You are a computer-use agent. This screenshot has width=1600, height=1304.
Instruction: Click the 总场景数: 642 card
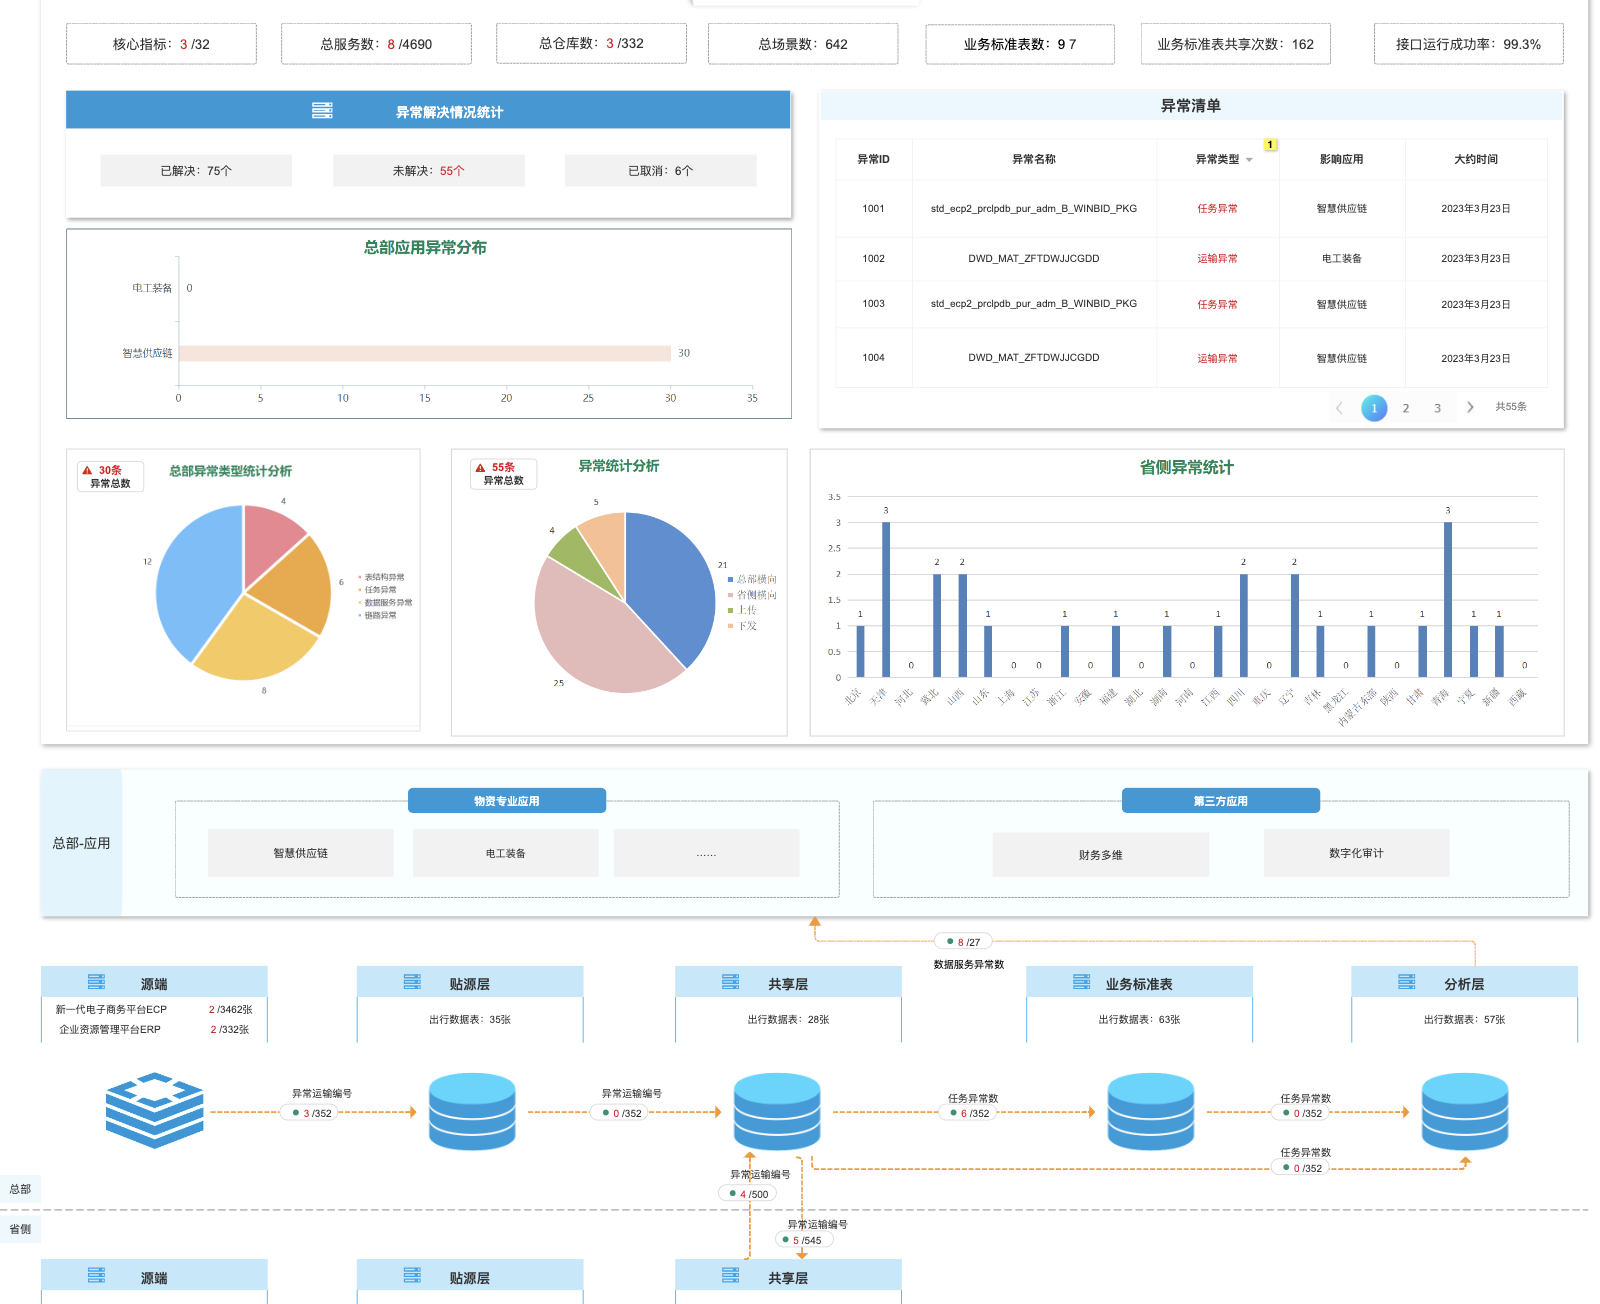coord(803,44)
